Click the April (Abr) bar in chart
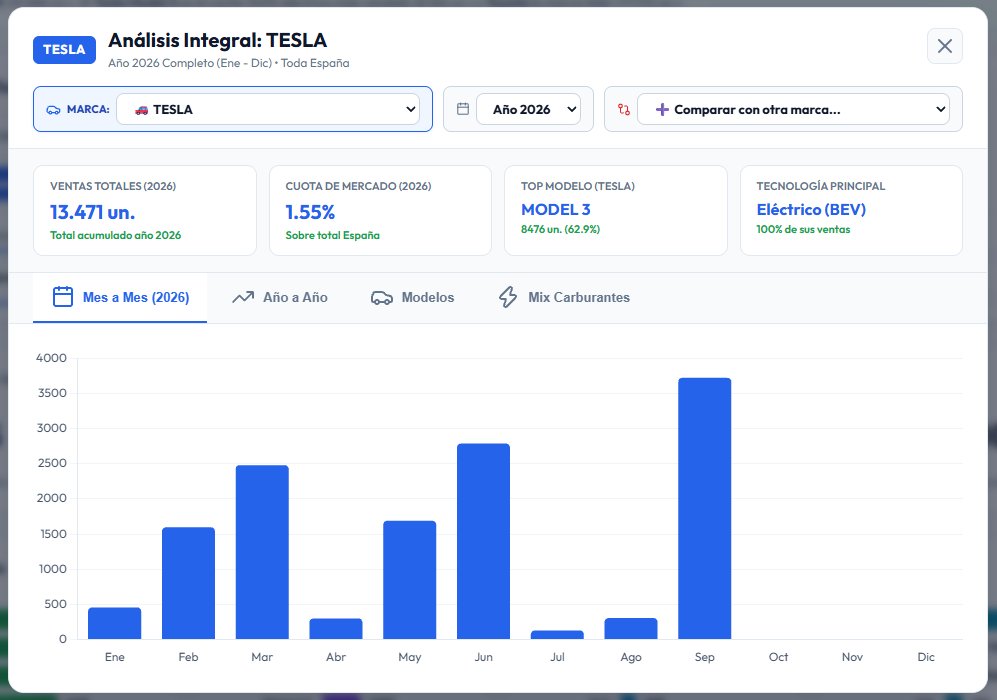The image size is (997, 700). (336, 629)
